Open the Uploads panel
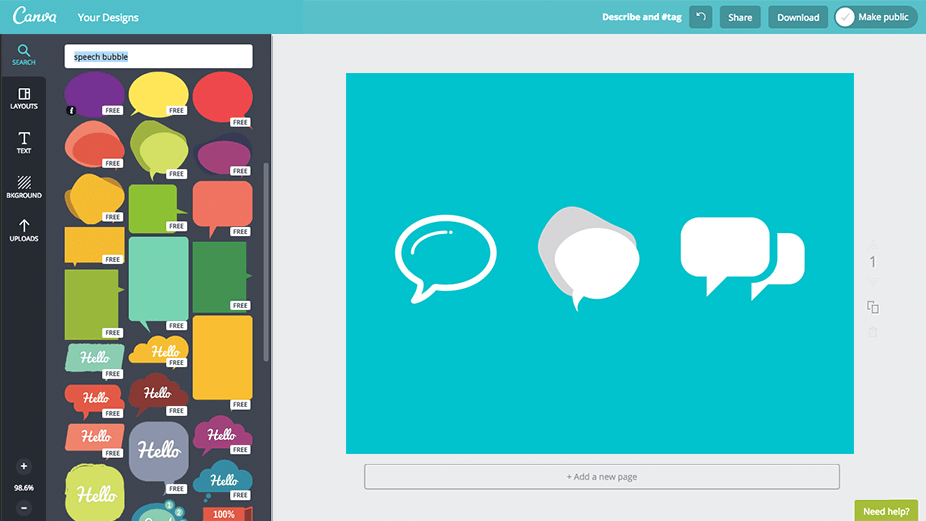This screenshot has height=521, width=926. (24, 230)
